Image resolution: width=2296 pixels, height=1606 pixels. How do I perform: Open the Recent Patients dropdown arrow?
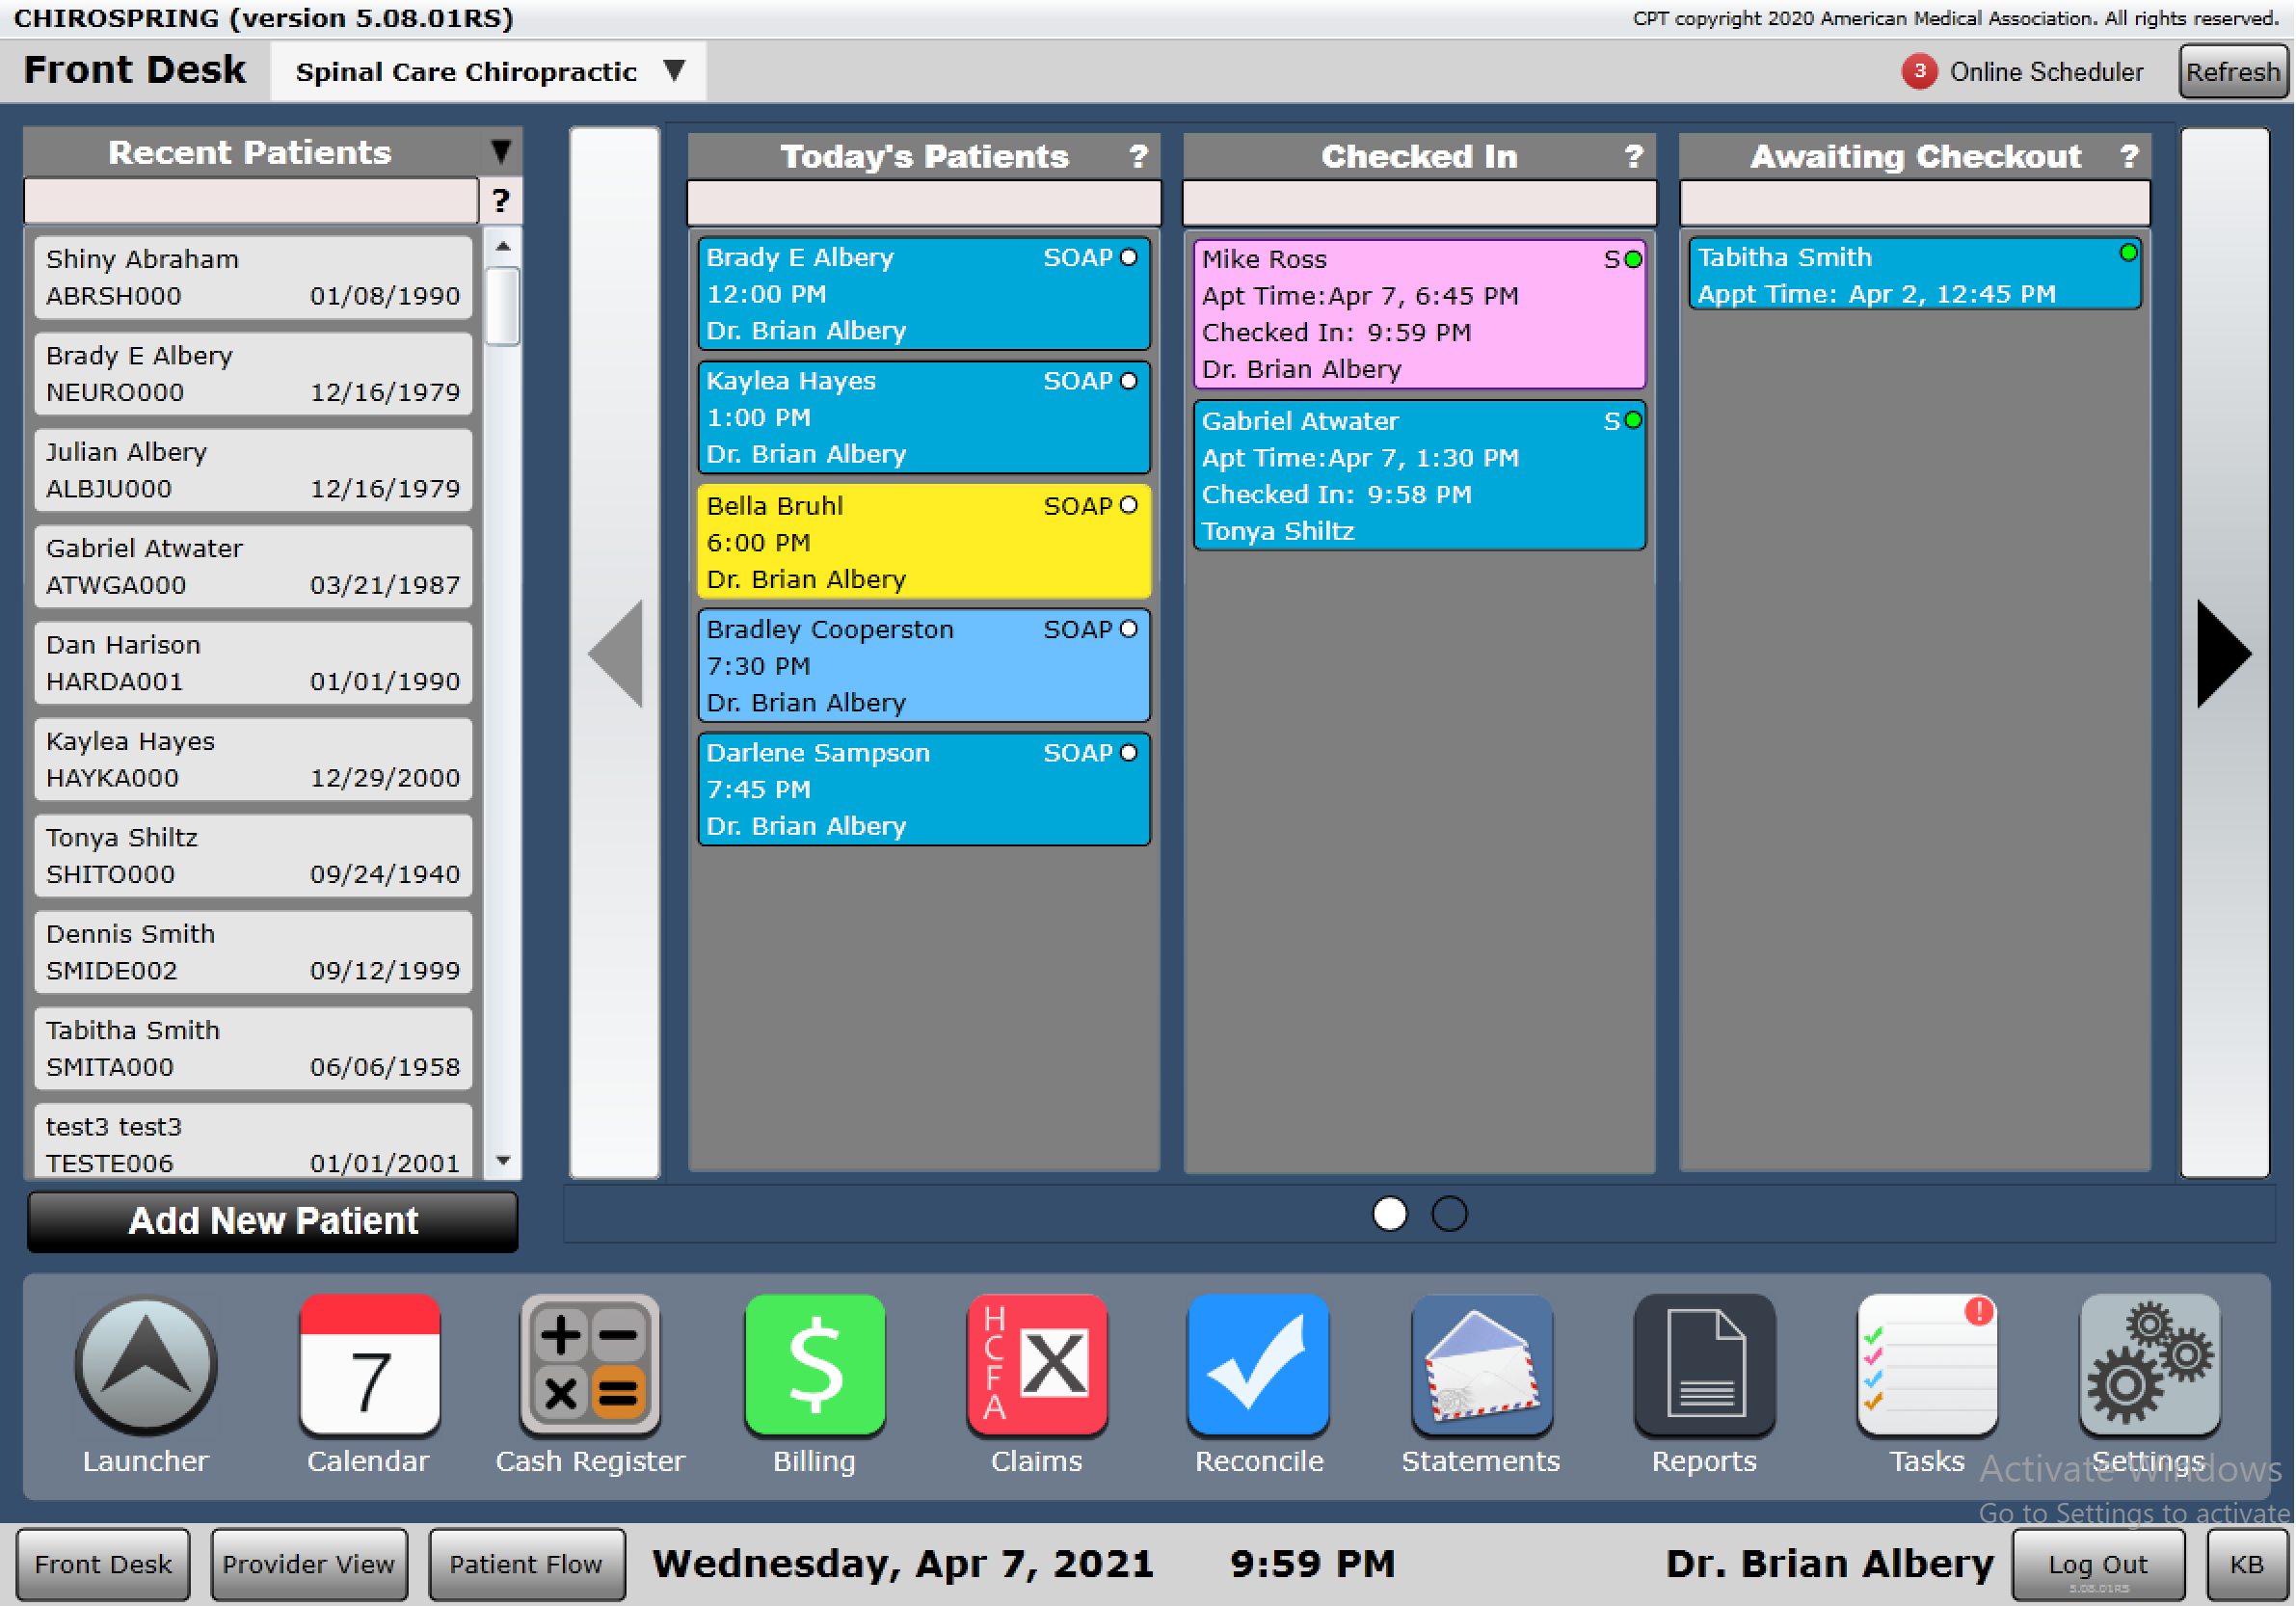click(x=501, y=152)
